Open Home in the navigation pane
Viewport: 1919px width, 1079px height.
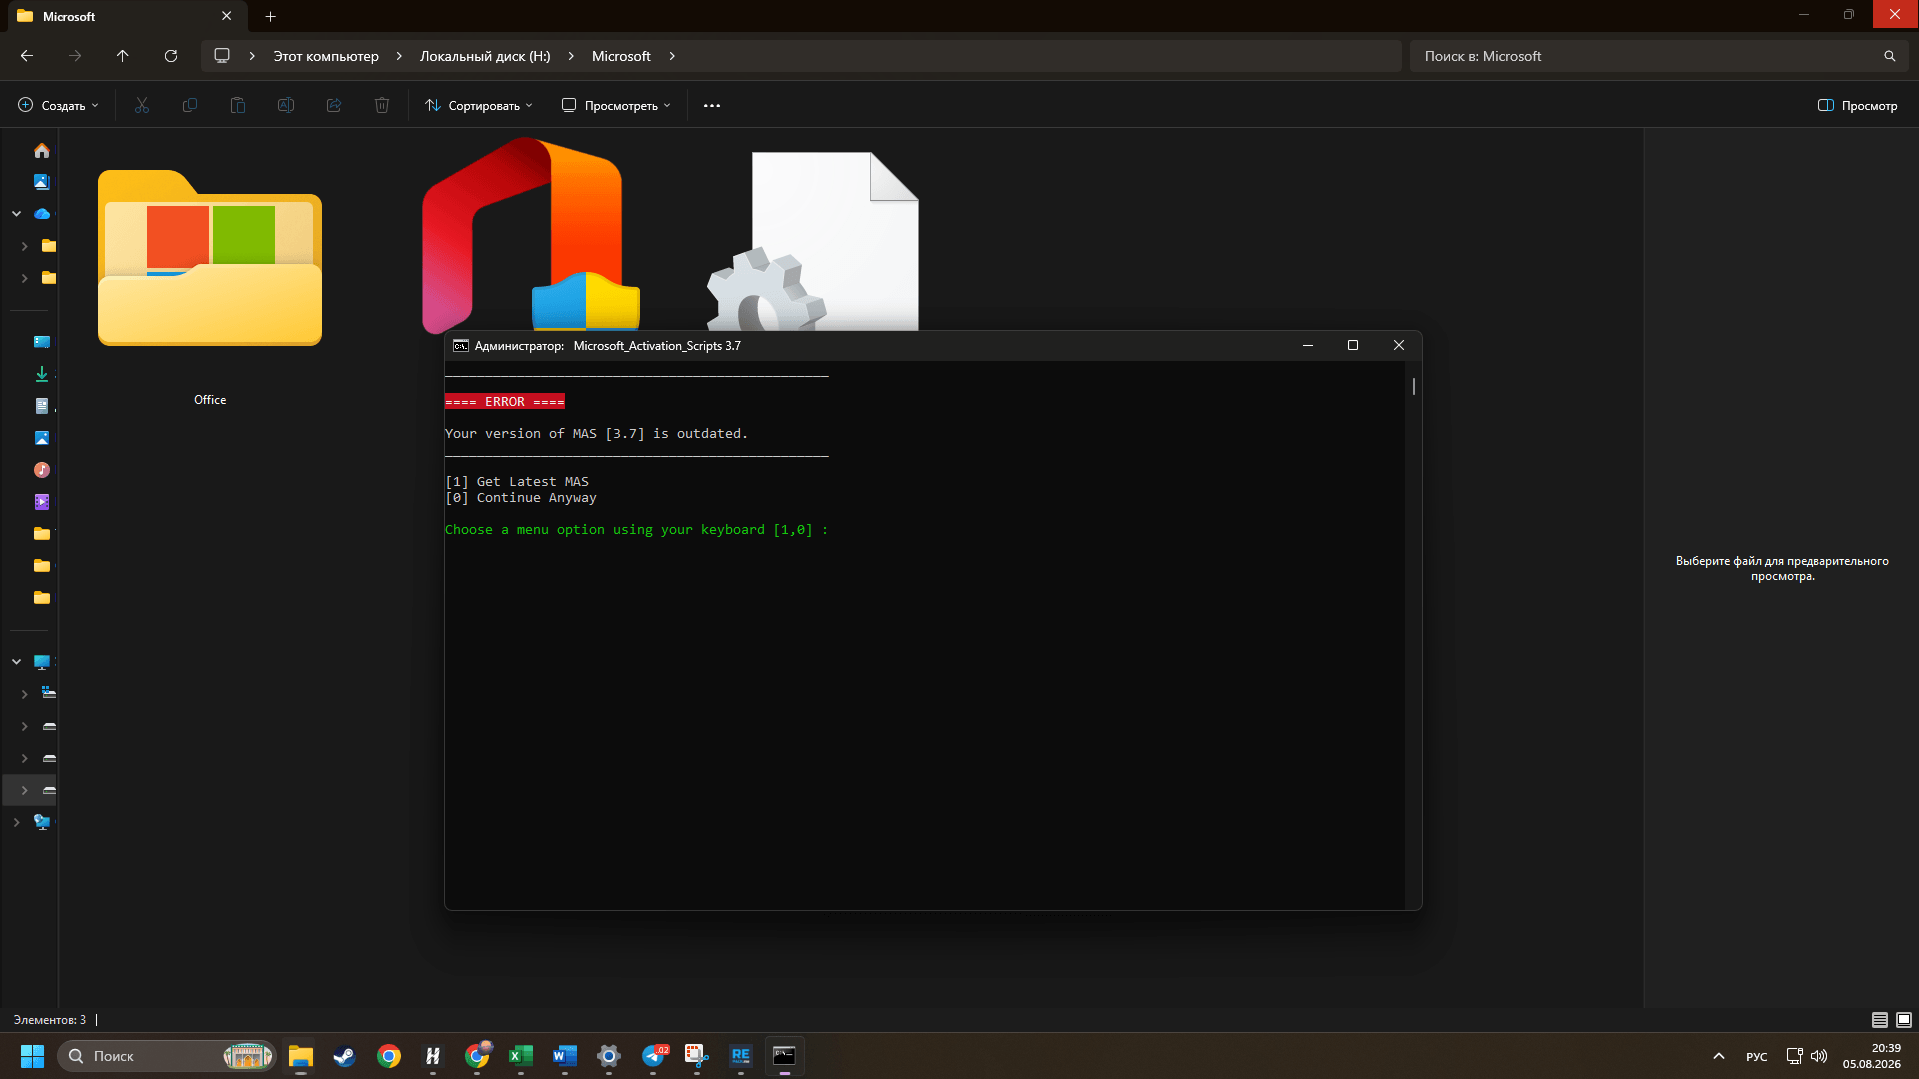pos(42,150)
